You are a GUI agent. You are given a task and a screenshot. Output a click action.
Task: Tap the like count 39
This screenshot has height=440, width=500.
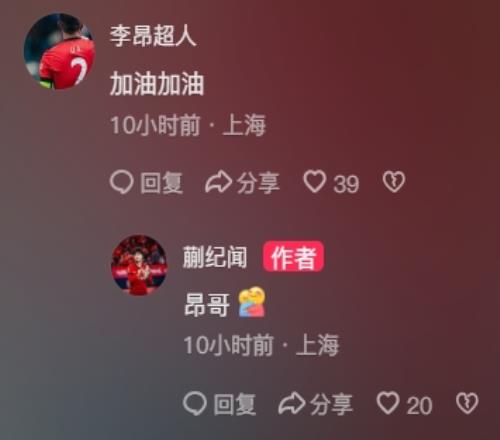tap(346, 184)
